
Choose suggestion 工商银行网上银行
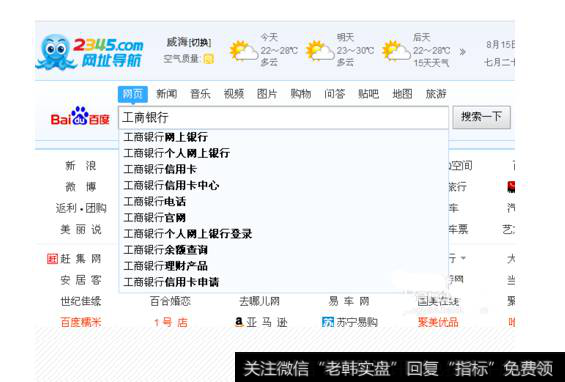[x=284, y=137]
